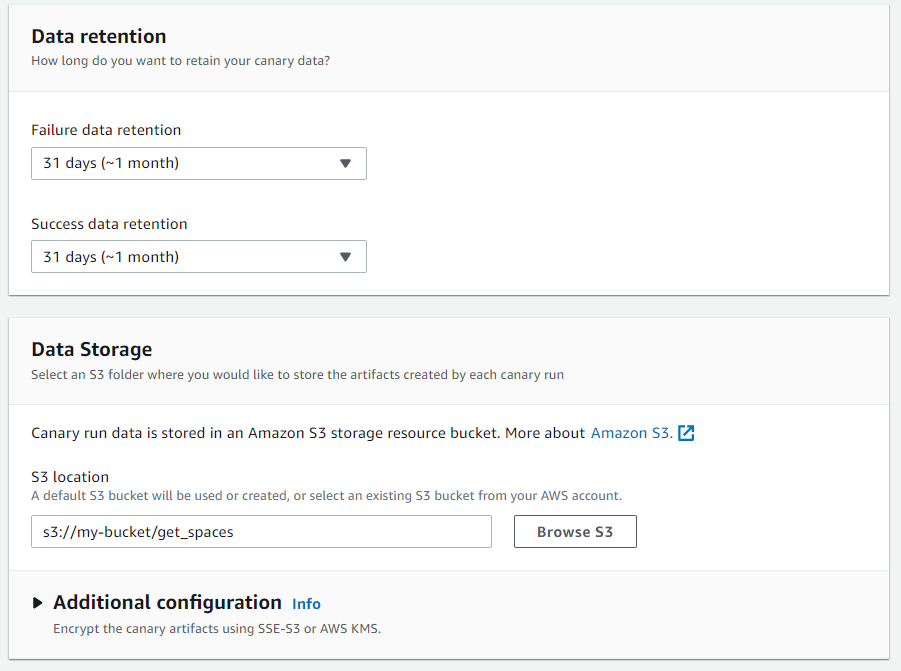The height and width of the screenshot is (671, 901).
Task: Click the Data retention section heading
Action: click(x=99, y=36)
